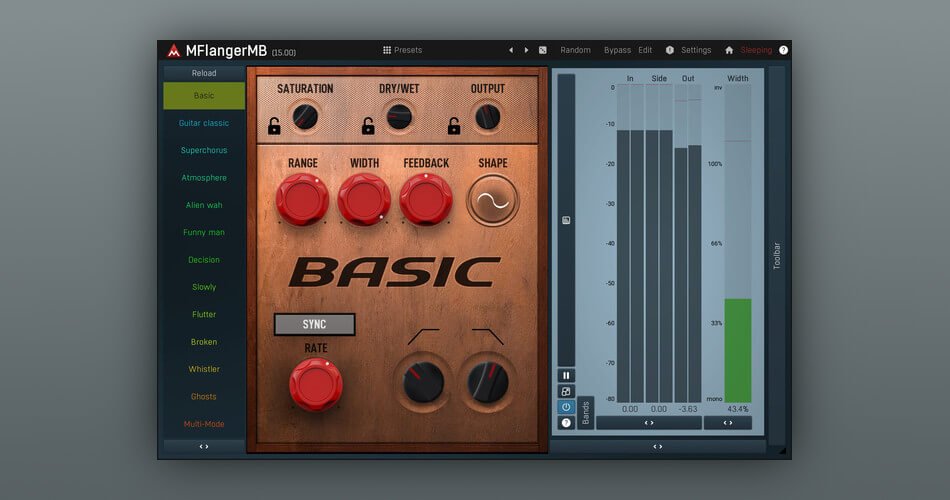Click the high-pass filter shape icon

click(x=424, y=336)
